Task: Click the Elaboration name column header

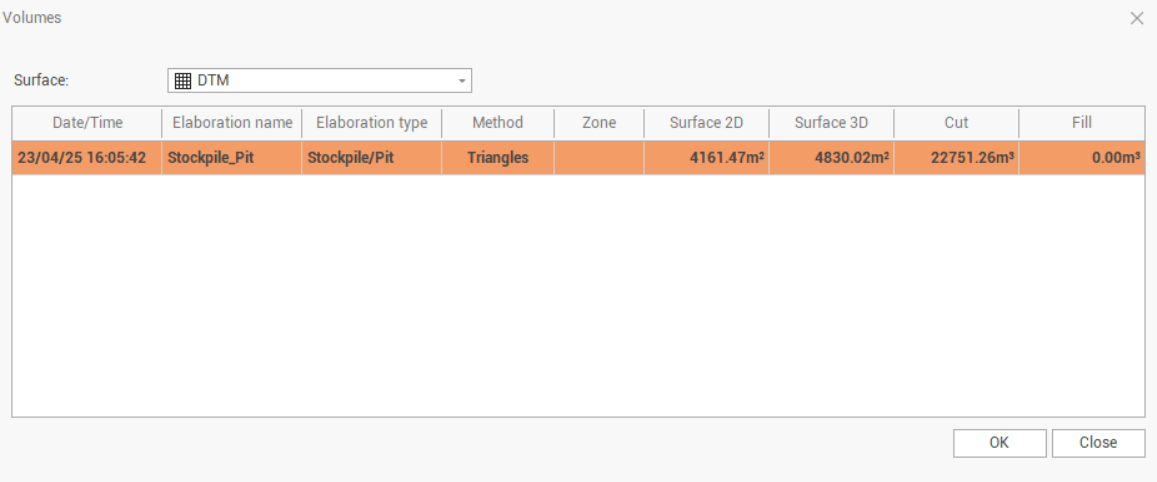Action: (x=232, y=123)
